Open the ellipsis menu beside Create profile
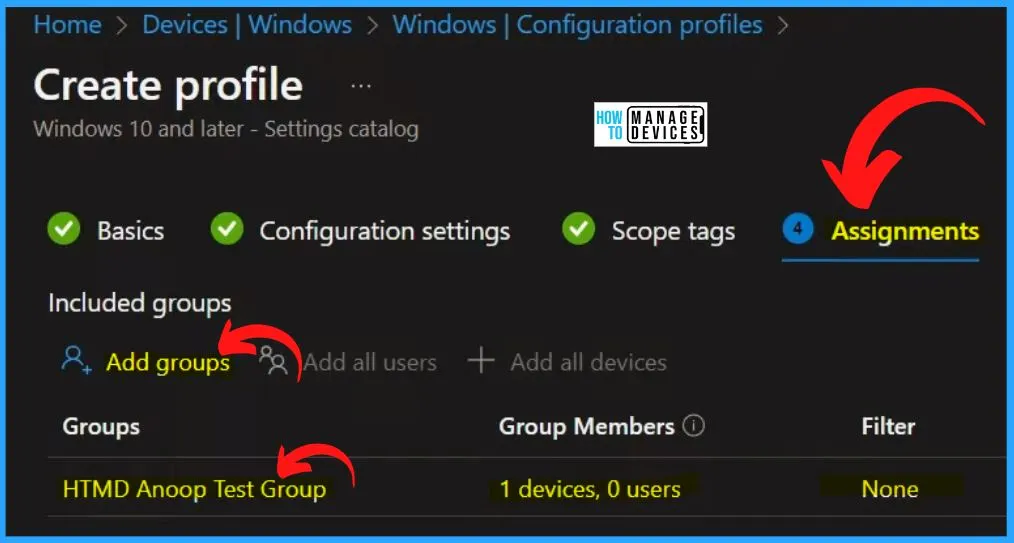Viewport: 1014px width, 543px height. click(360, 86)
